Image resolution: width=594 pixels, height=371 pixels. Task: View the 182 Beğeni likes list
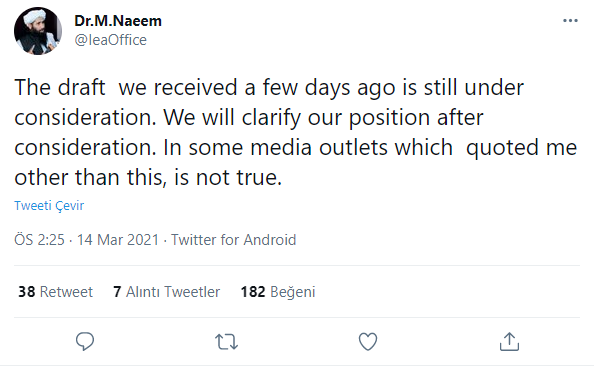click(278, 292)
